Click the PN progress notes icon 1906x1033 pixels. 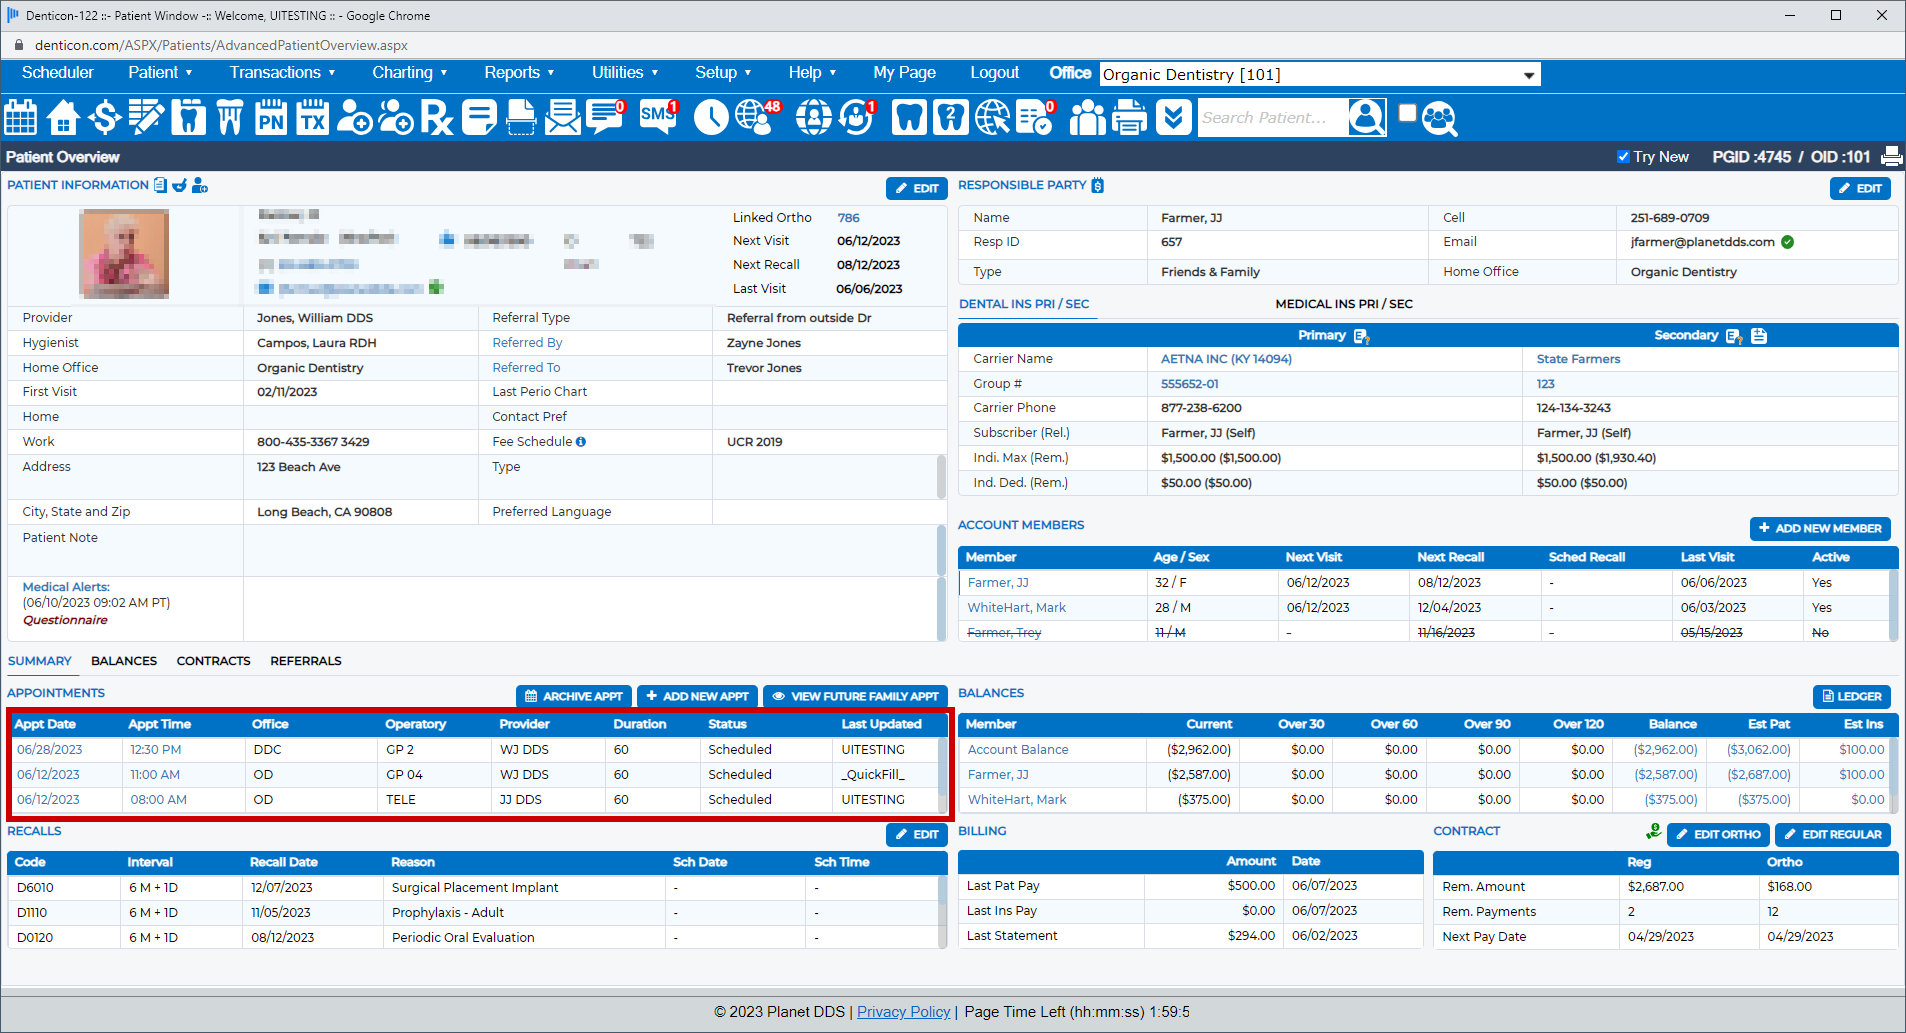271,118
